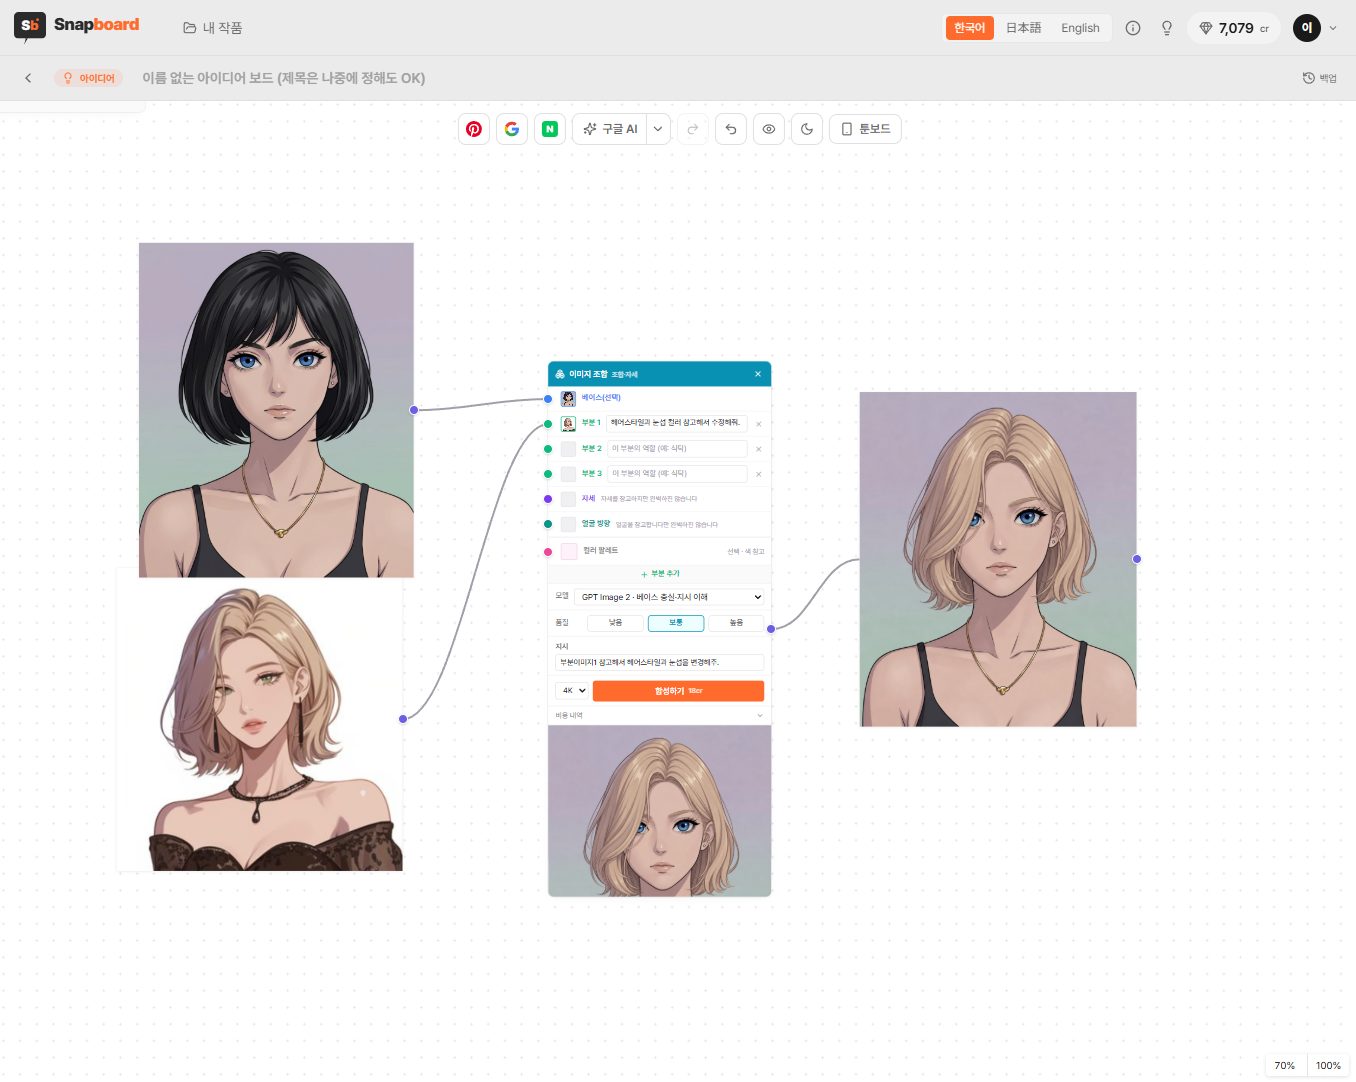Click 부분 추가 to add a part
Viewport: 1356px width, 1082px height.
point(660,574)
